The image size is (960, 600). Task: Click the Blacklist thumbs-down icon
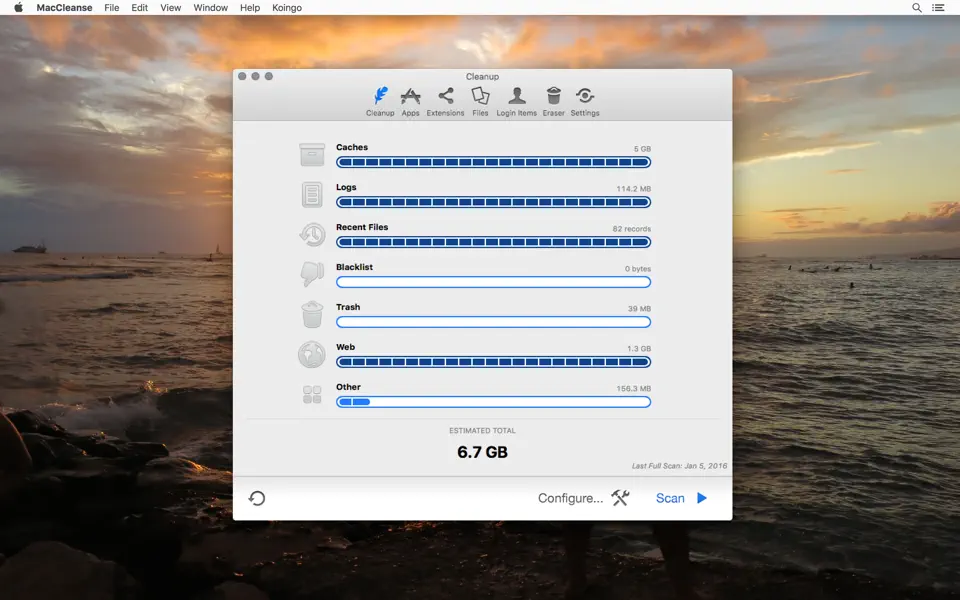pyautogui.click(x=312, y=273)
